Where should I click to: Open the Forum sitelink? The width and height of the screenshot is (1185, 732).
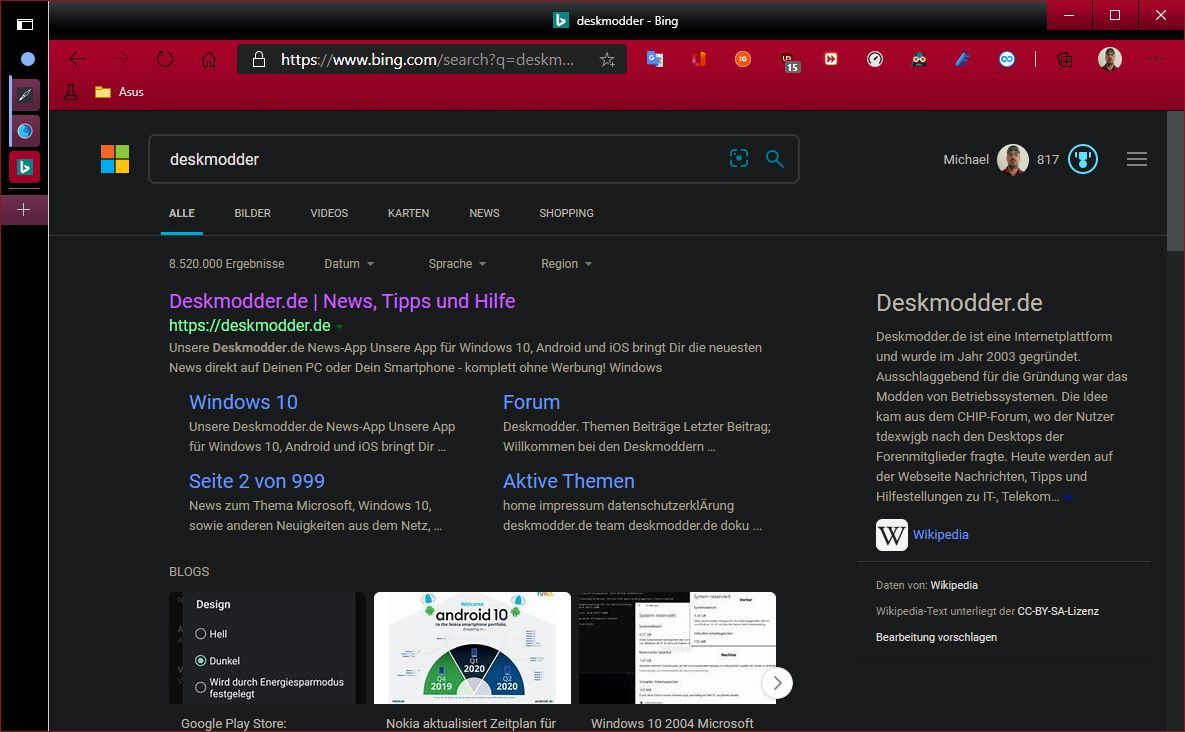coord(531,402)
